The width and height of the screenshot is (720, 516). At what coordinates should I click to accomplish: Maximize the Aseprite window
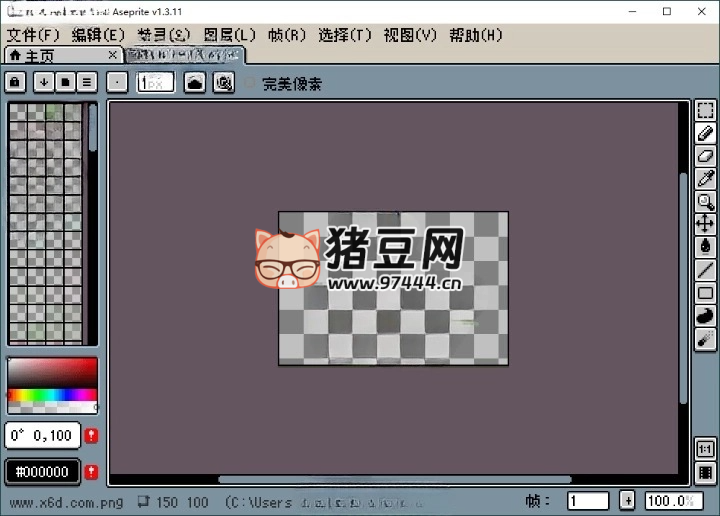pos(667,11)
